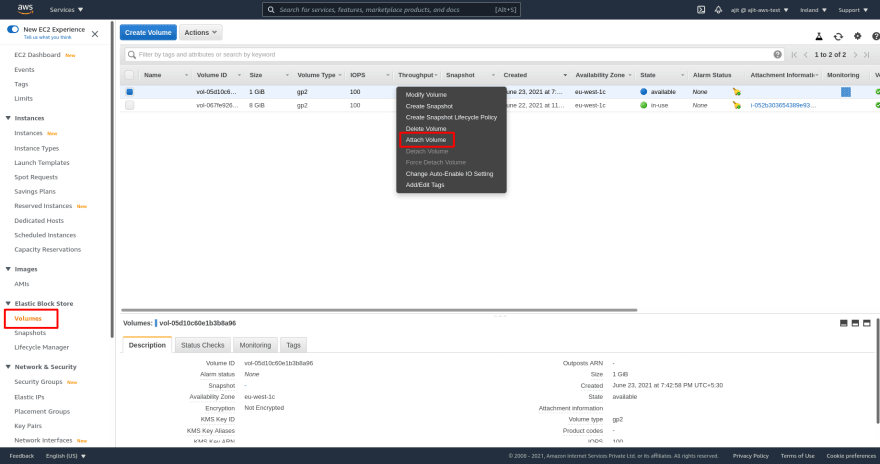Open Volumes in the sidebar

pyautogui.click(x=28, y=318)
